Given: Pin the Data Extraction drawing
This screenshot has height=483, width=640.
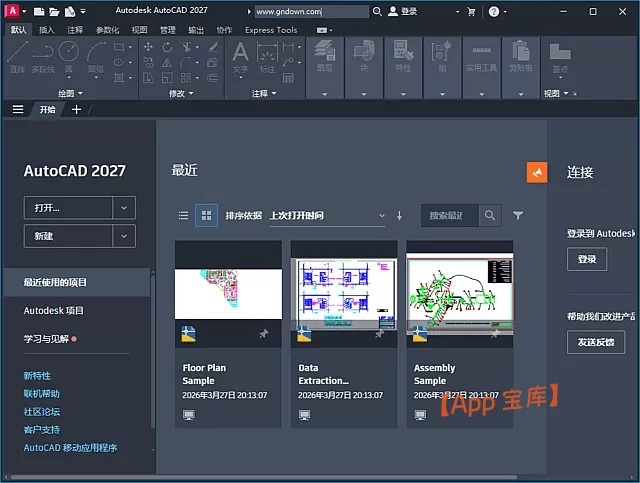Looking at the screenshot, I should (380, 334).
